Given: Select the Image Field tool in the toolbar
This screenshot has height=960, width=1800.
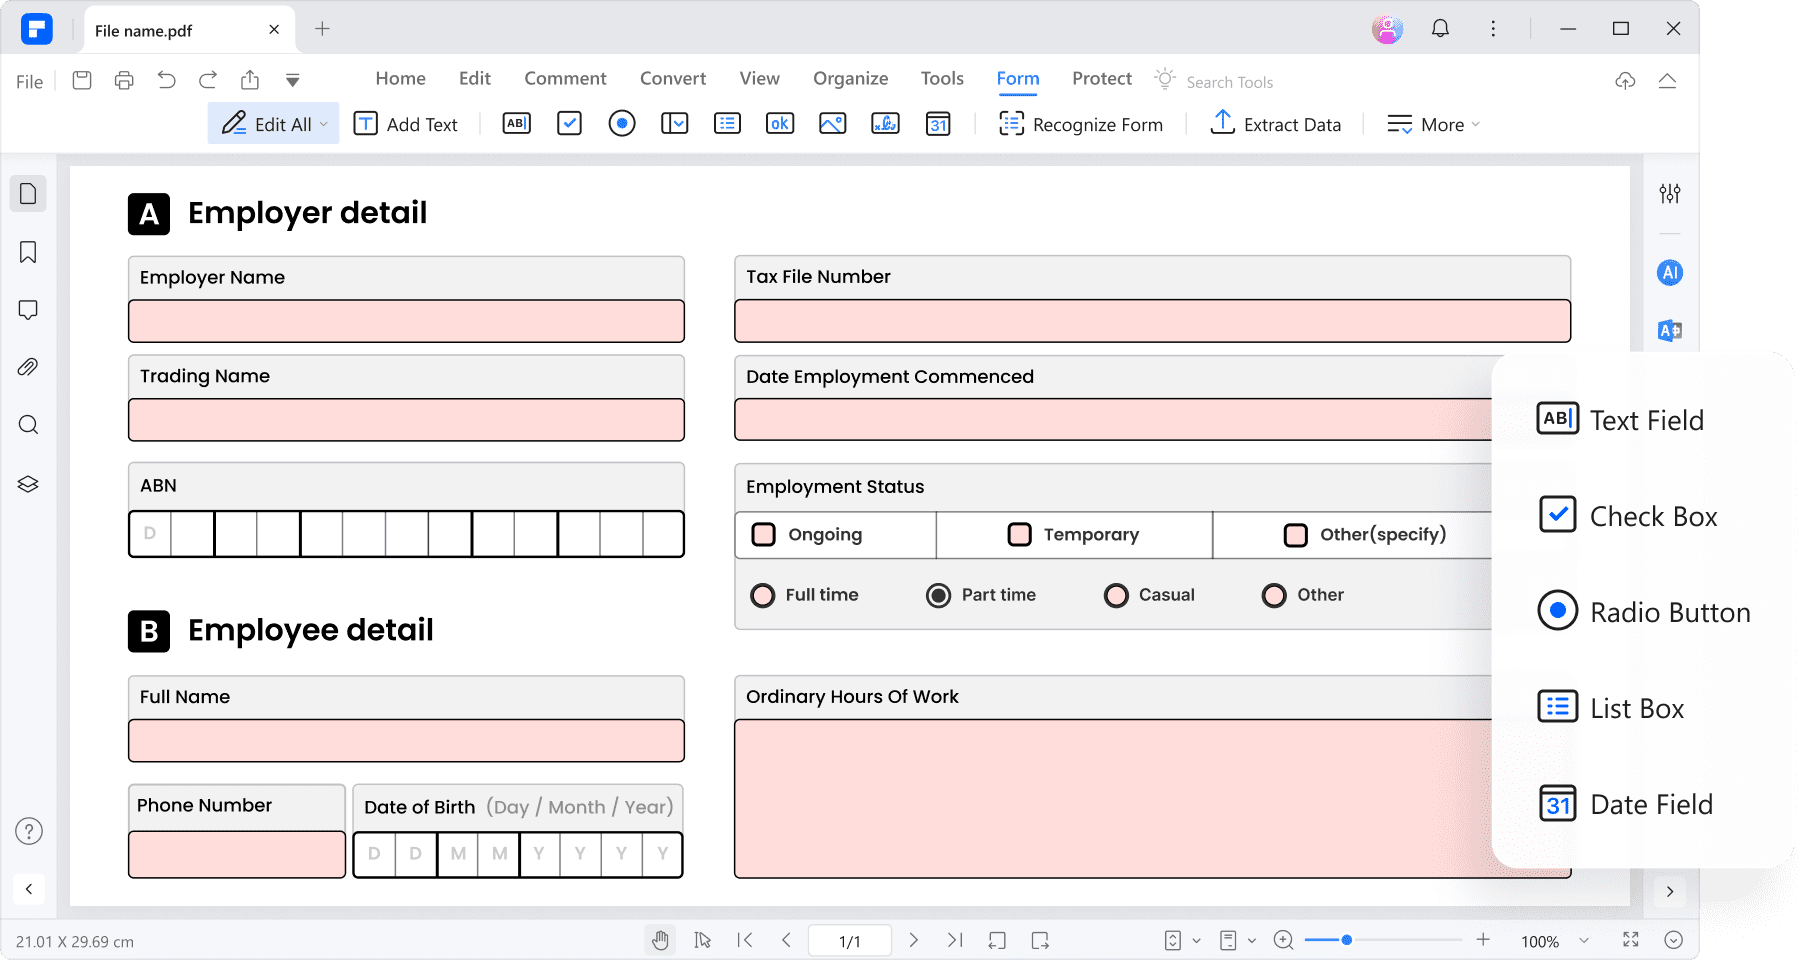Looking at the screenshot, I should (x=833, y=123).
